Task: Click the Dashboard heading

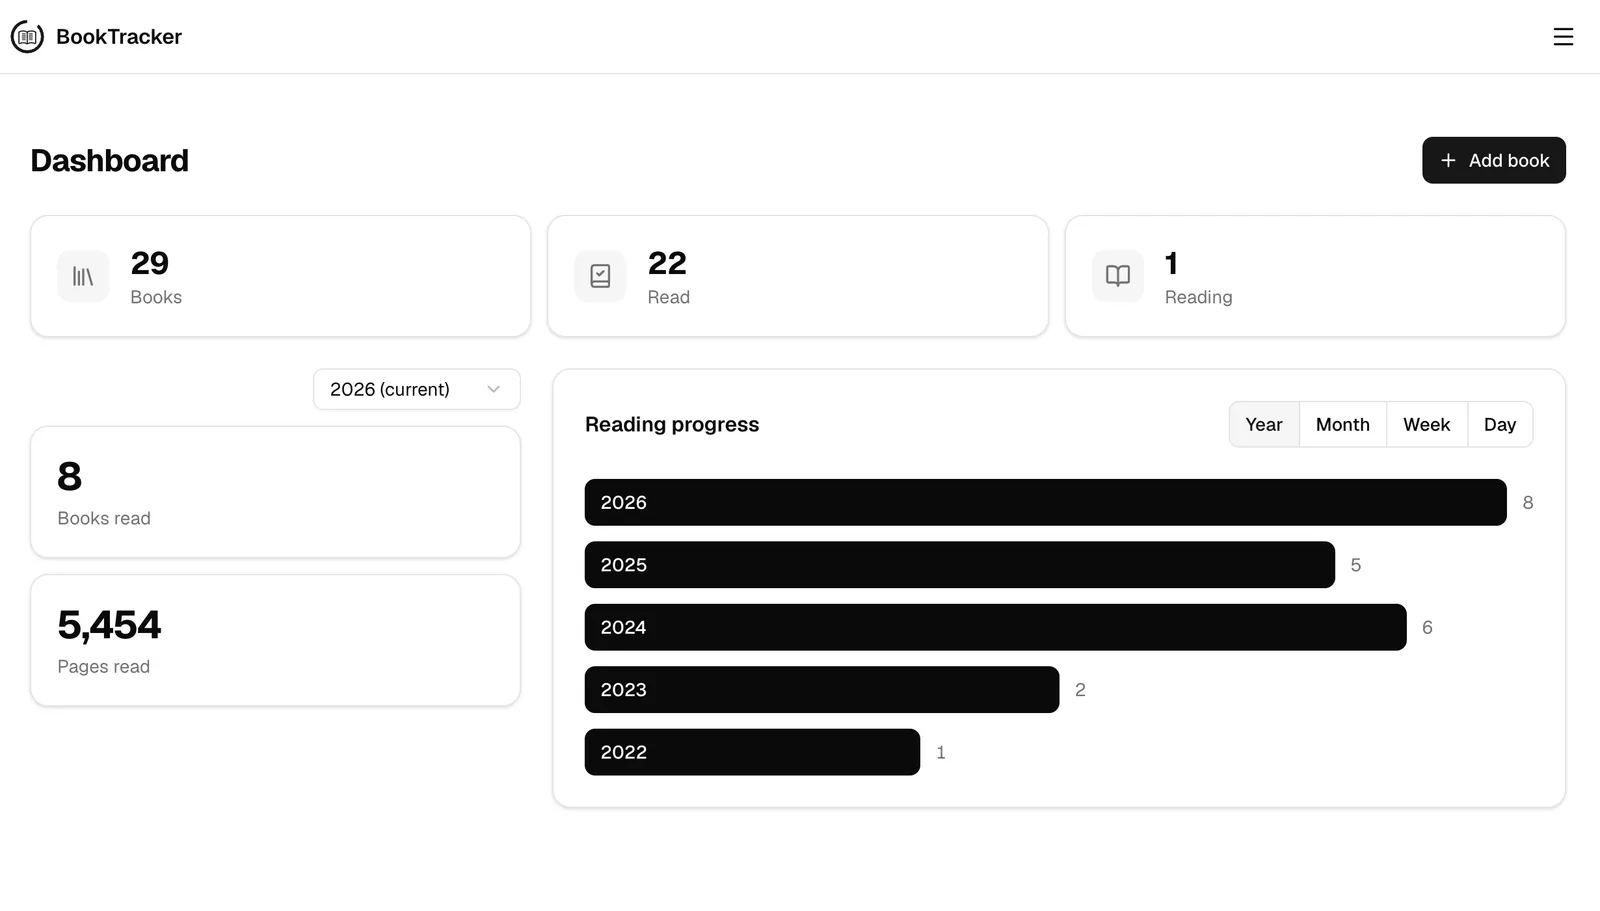Action: (x=110, y=160)
